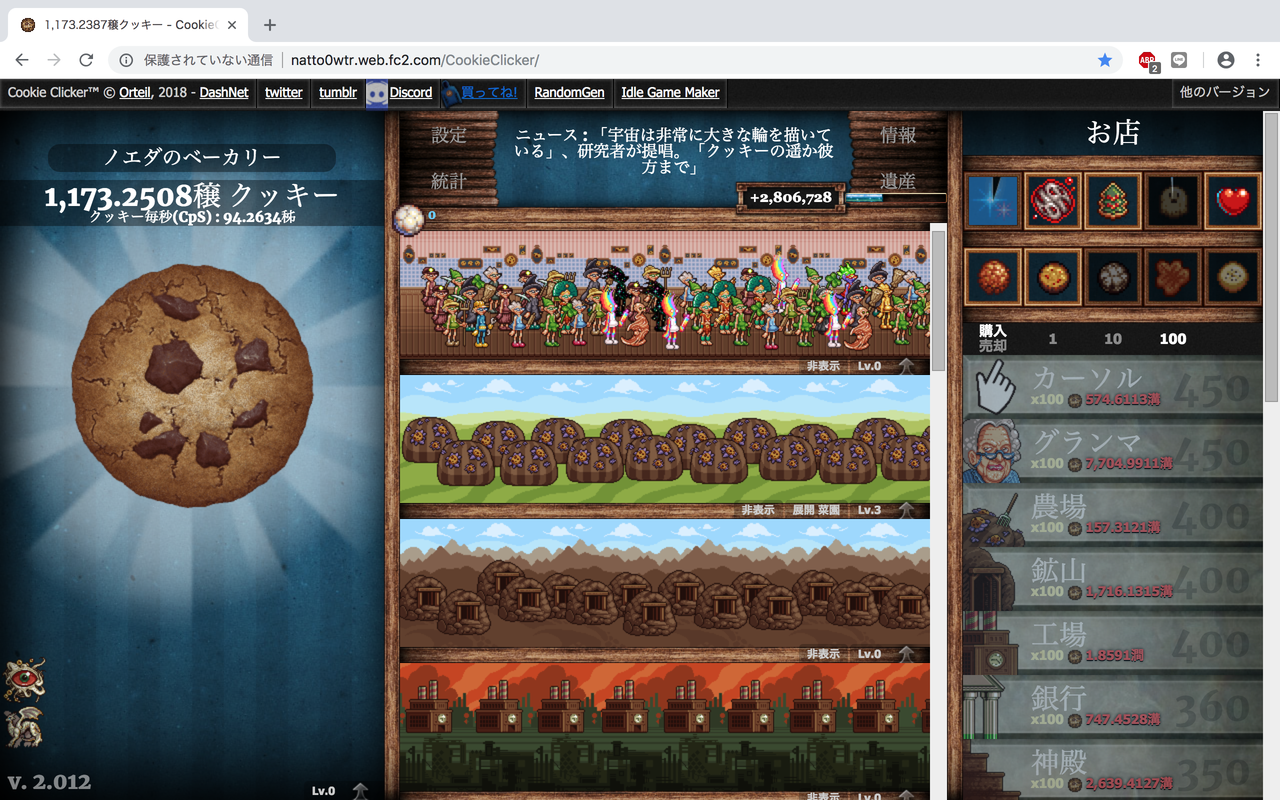Buy the red swirling brain upgrade
This screenshot has height=800, width=1280.
click(x=1053, y=202)
